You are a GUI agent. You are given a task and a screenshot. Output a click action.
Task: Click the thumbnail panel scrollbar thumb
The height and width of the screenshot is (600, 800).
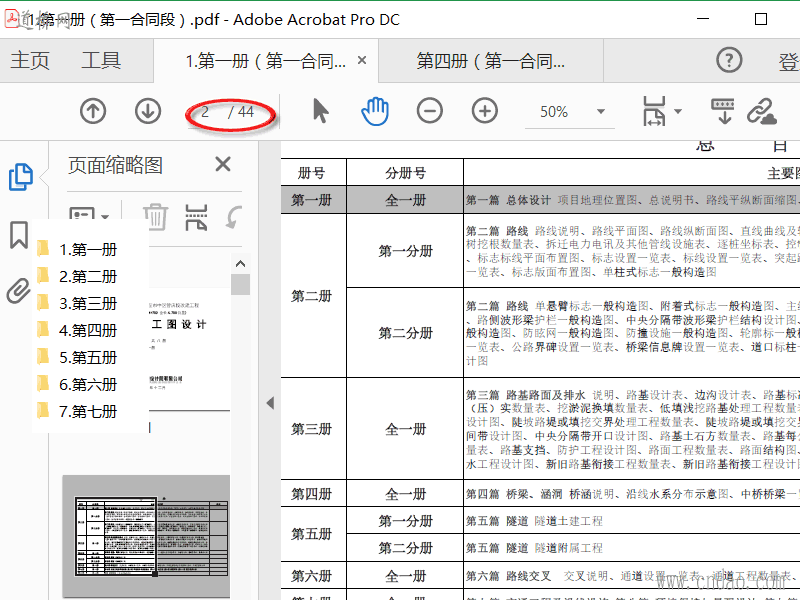pyautogui.click(x=240, y=285)
